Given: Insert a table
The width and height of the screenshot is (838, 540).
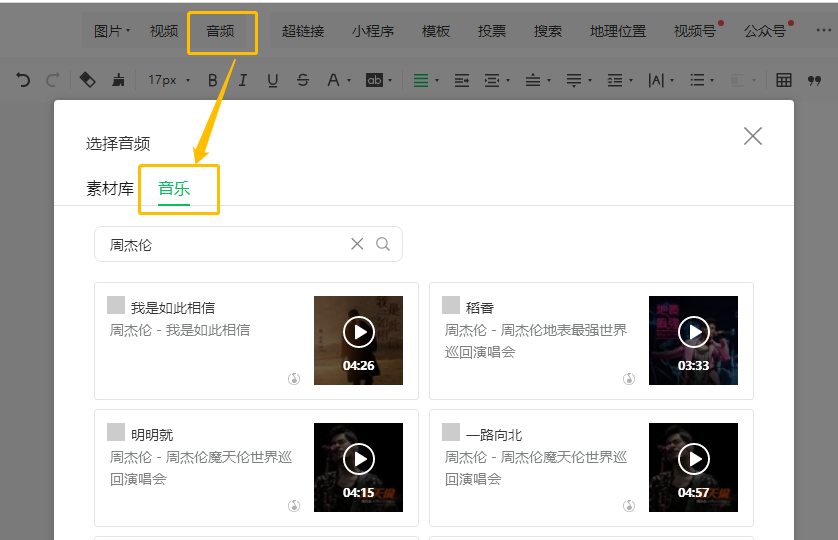Looking at the screenshot, I should [784, 80].
